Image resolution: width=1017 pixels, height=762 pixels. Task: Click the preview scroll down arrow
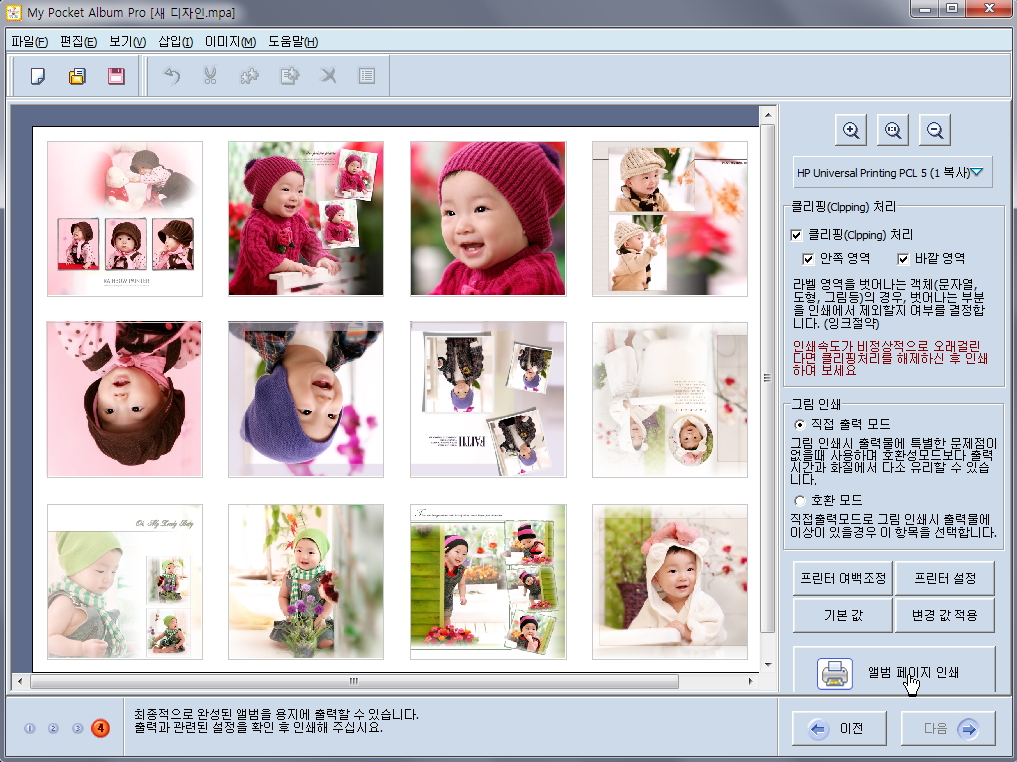pos(767,664)
